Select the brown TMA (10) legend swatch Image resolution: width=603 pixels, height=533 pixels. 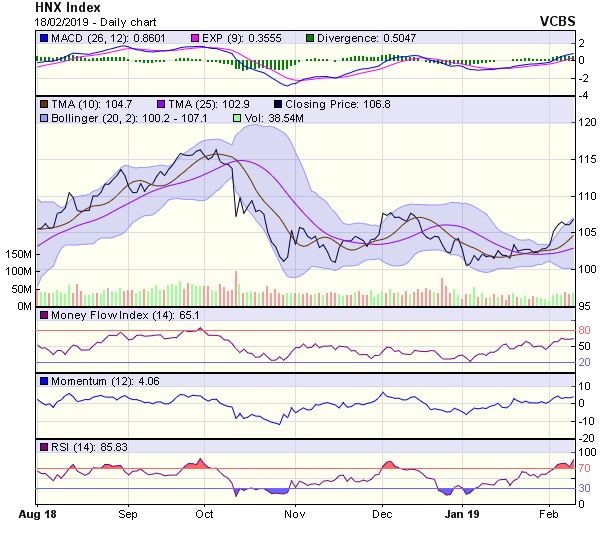tap(44, 104)
